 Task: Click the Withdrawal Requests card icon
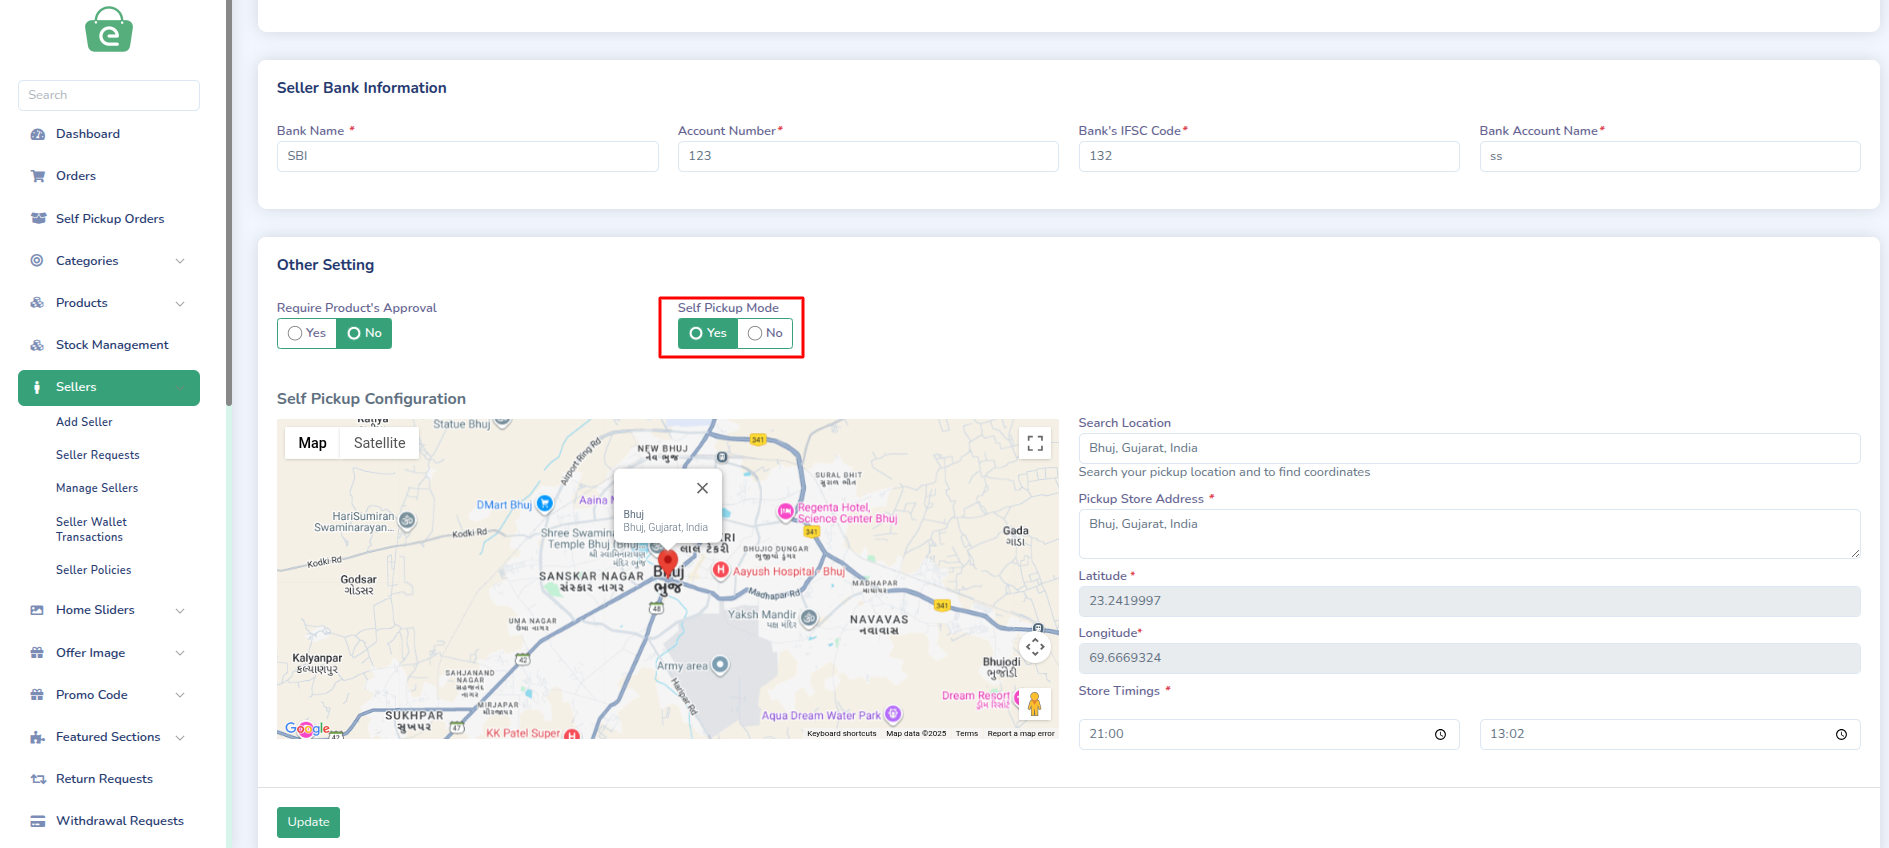[x=38, y=821]
